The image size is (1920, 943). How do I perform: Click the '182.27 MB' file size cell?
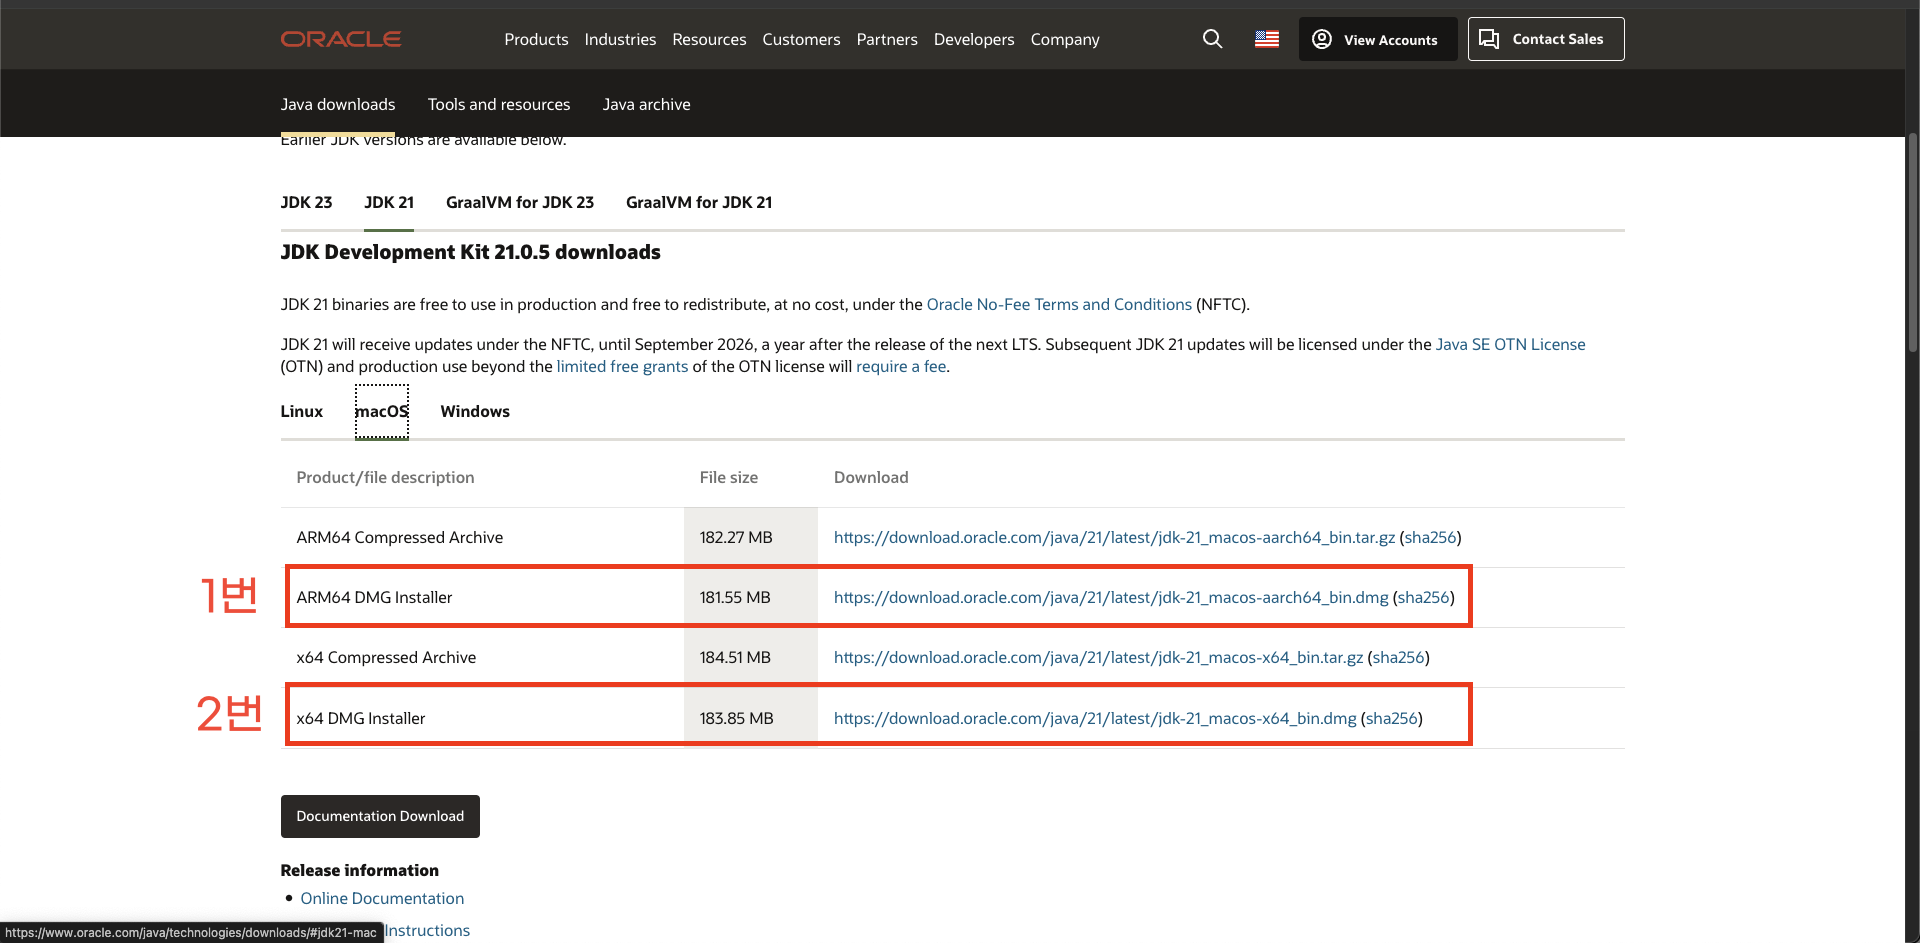click(751, 537)
